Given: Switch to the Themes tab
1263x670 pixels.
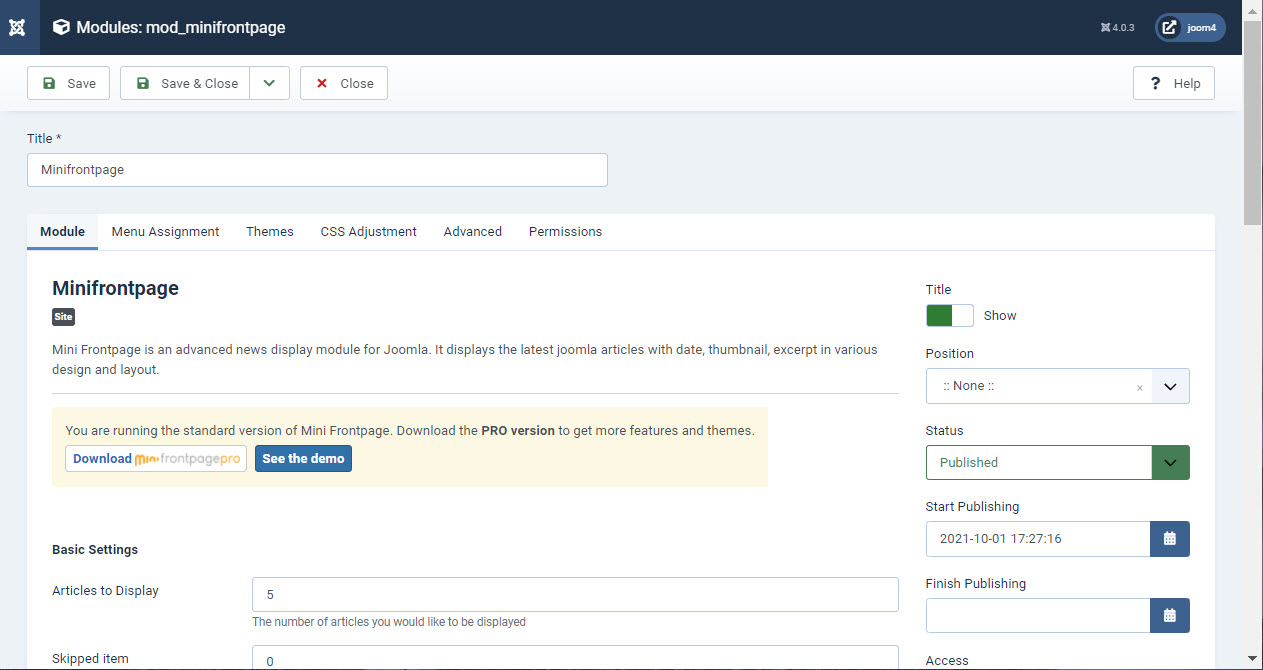Looking at the screenshot, I should click(270, 231).
